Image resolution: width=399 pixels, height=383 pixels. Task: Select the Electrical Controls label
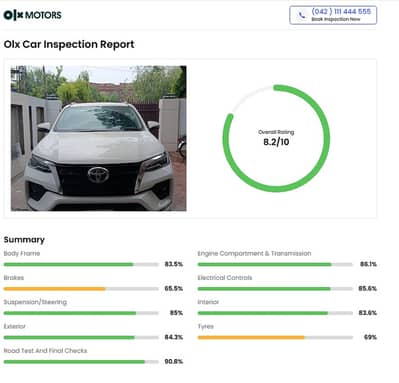(x=225, y=278)
